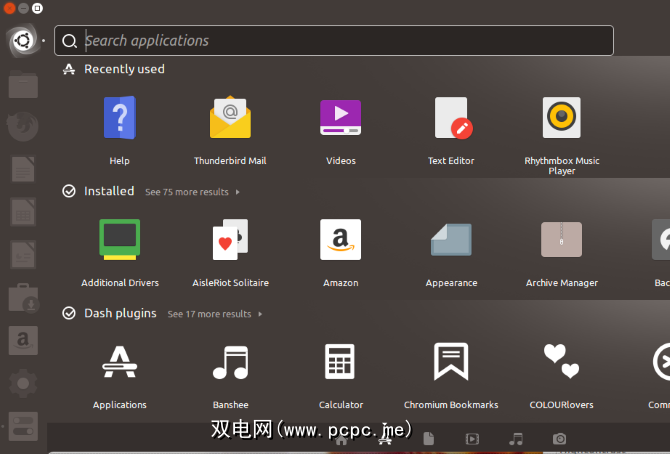Select the Calculator dash plugin
Image resolution: width=670 pixels, height=454 pixels.
[x=340, y=363]
